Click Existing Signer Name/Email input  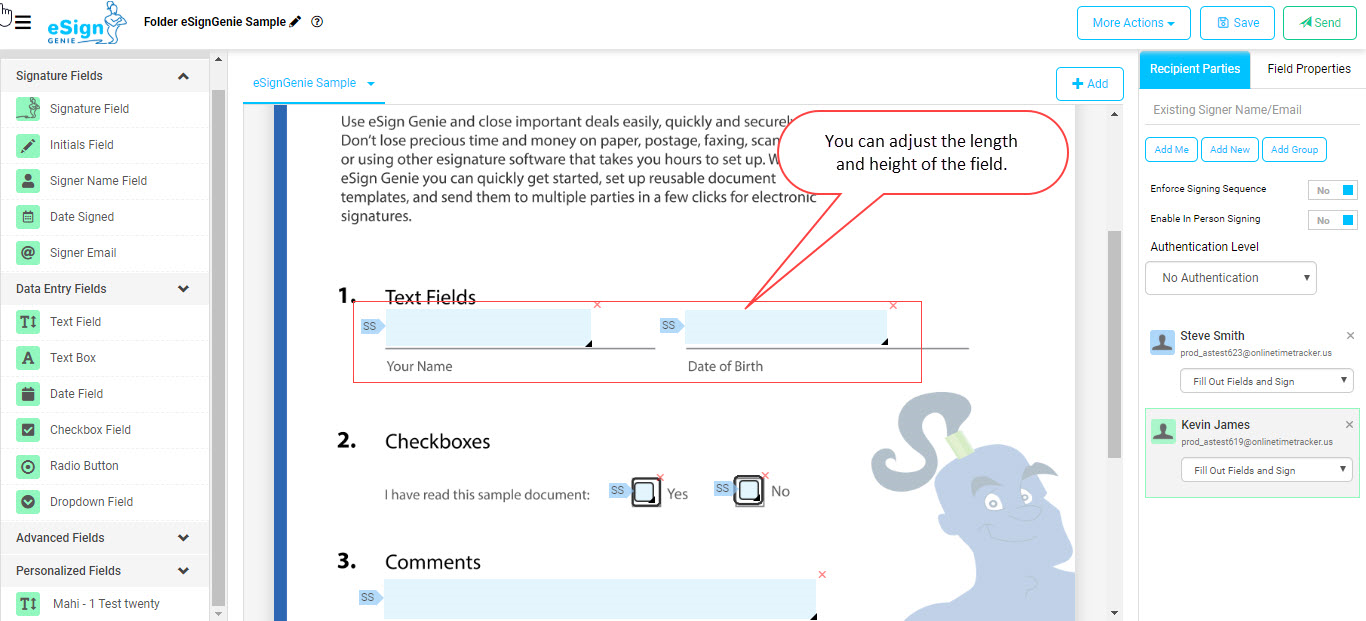pos(1252,110)
